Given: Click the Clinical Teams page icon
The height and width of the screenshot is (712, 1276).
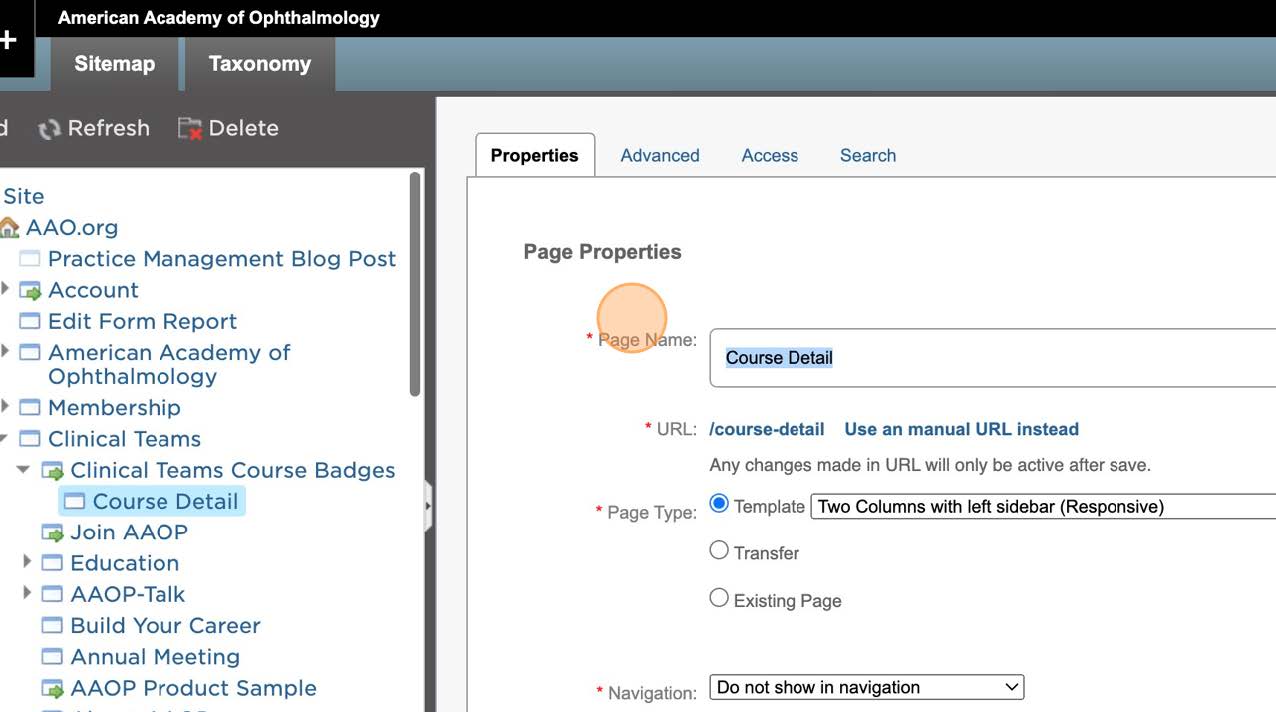Looking at the screenshot, I should [30, 439].
